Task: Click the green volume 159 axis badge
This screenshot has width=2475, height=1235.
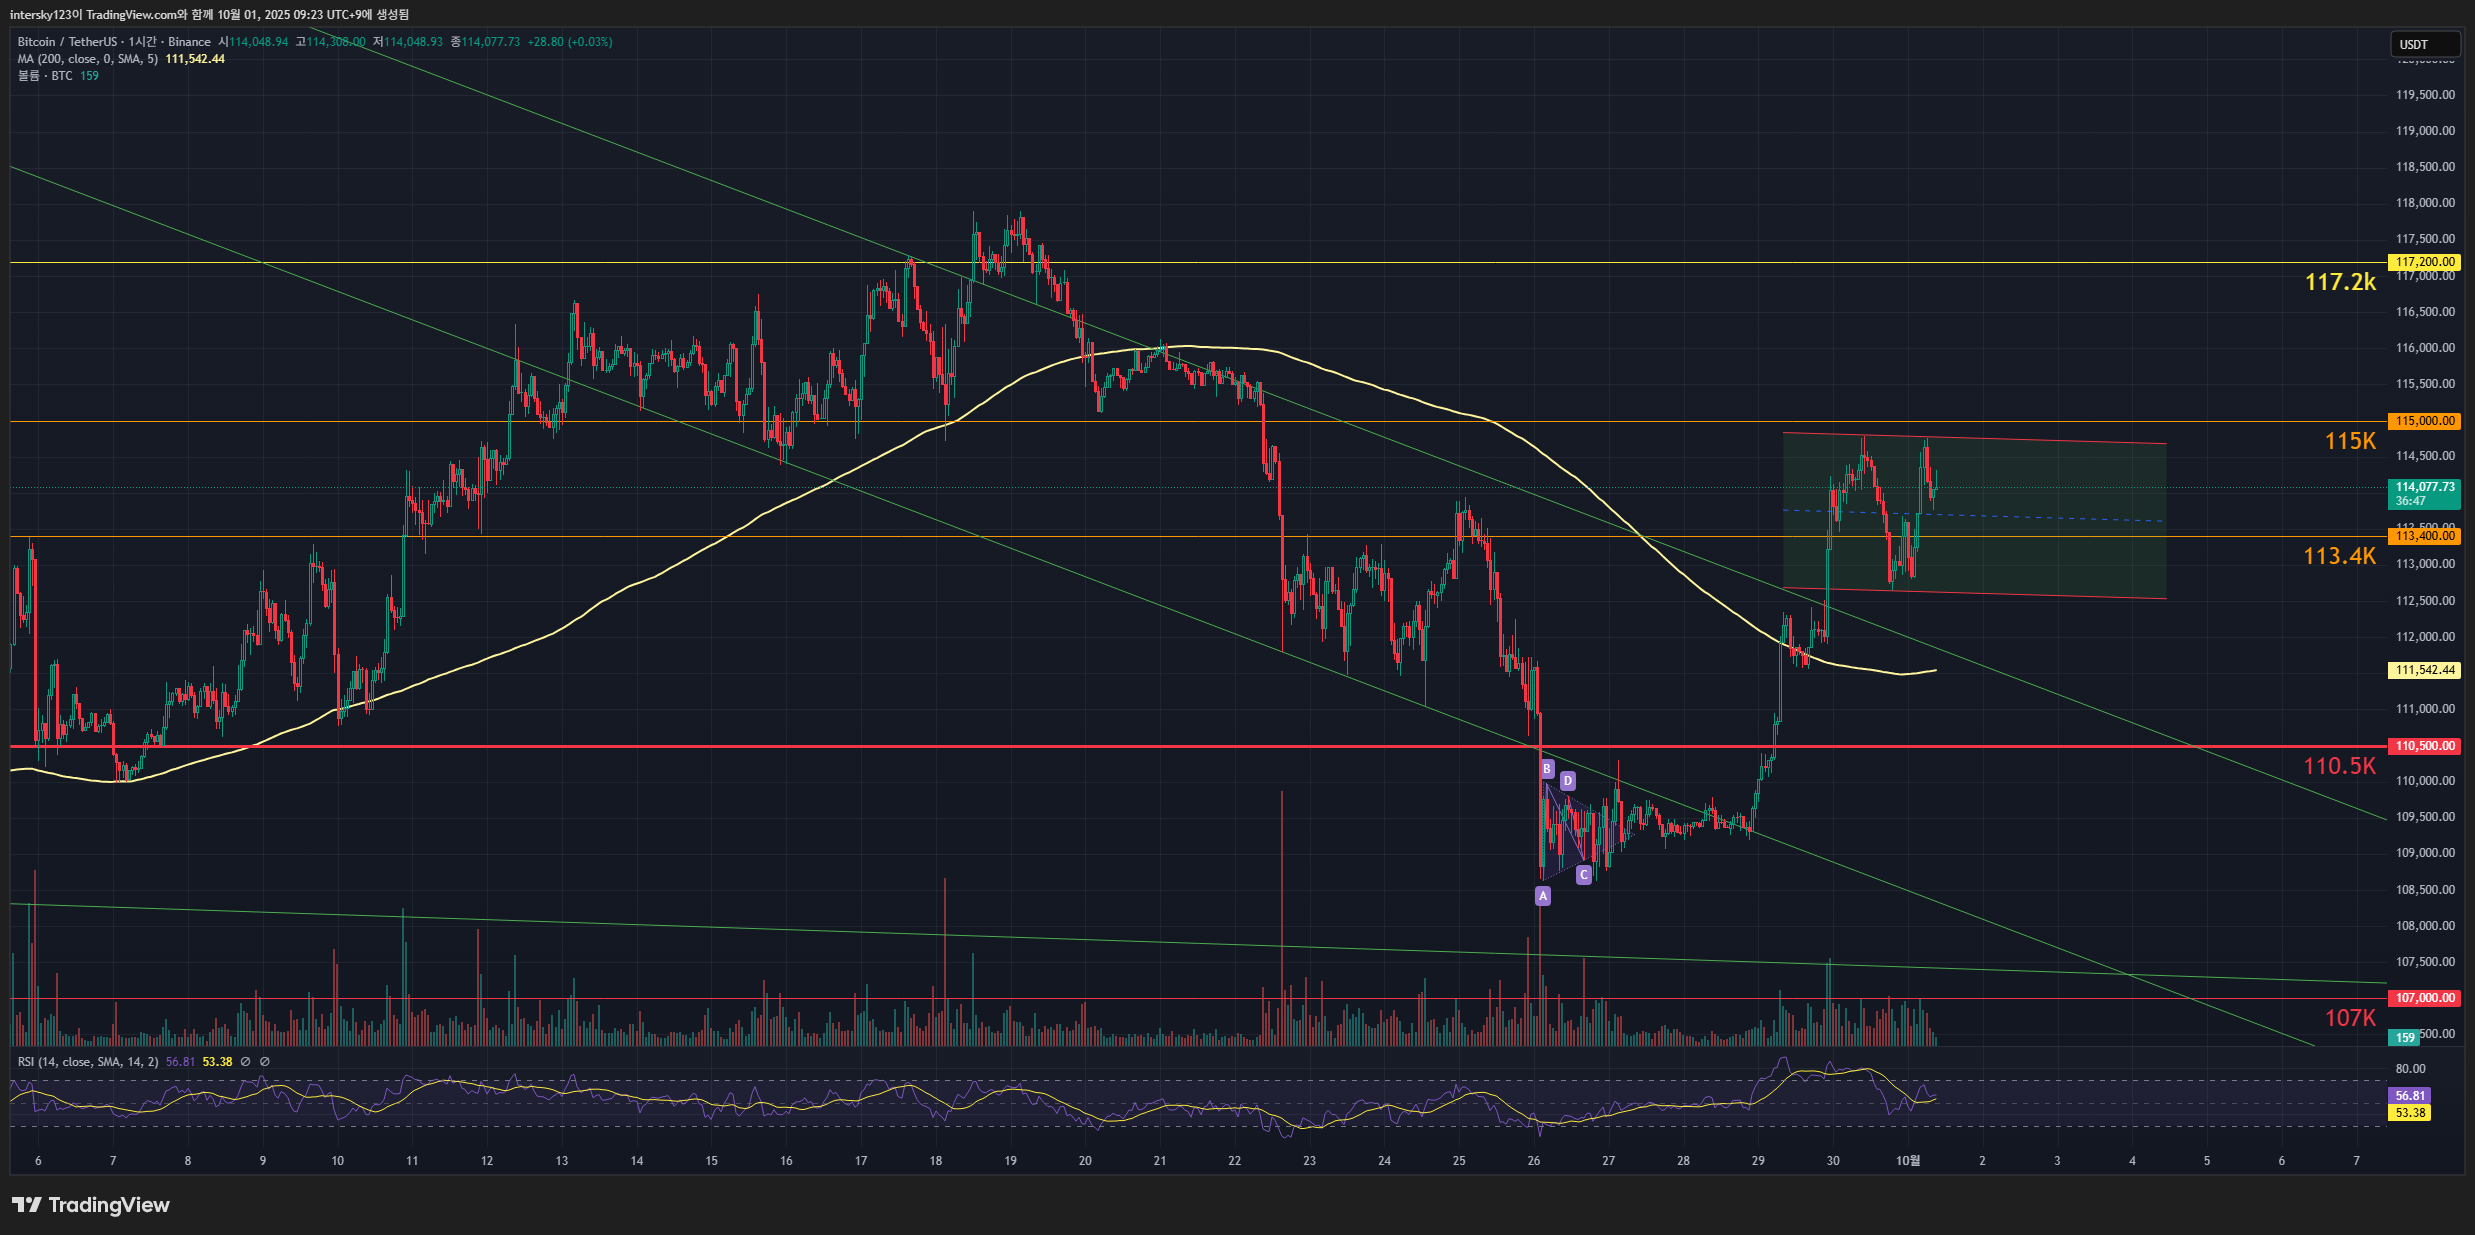Action: [x=2405, y=1038]
